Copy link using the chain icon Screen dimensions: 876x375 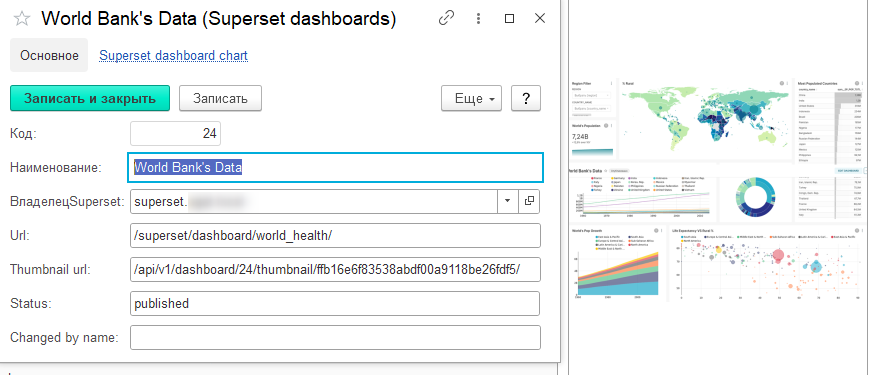point(446,18)
